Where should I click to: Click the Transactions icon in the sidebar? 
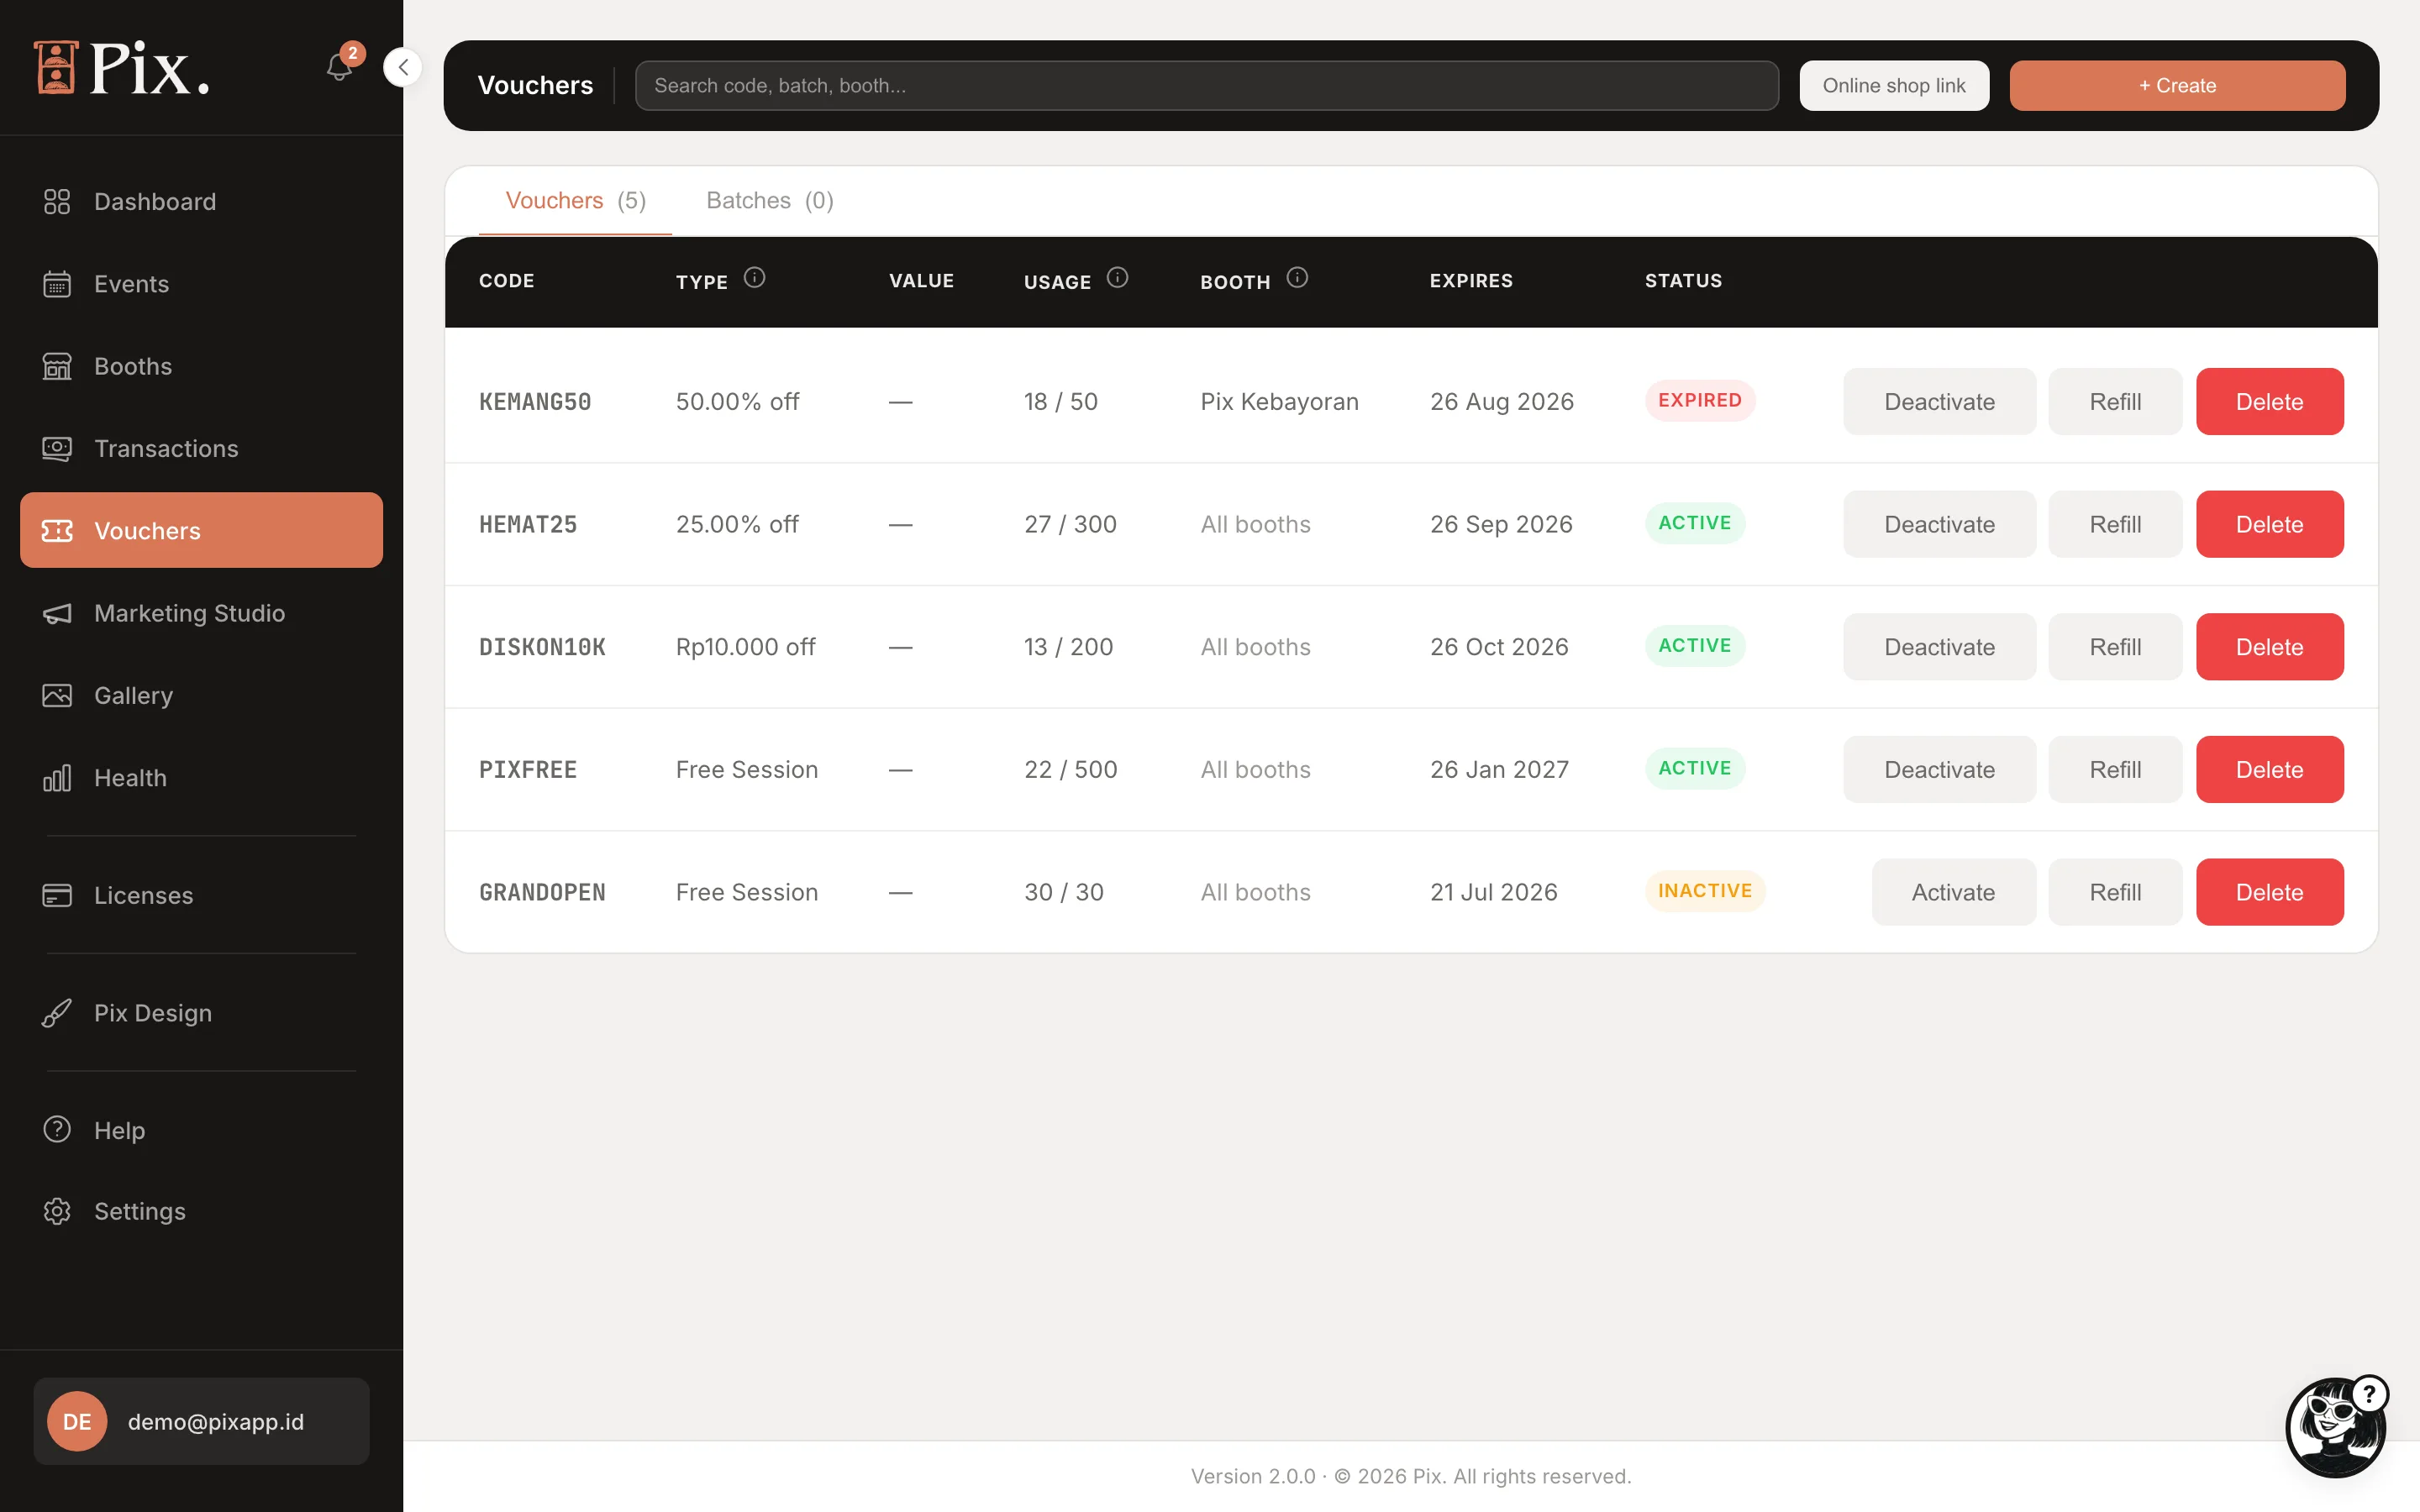tap(57, 448)
